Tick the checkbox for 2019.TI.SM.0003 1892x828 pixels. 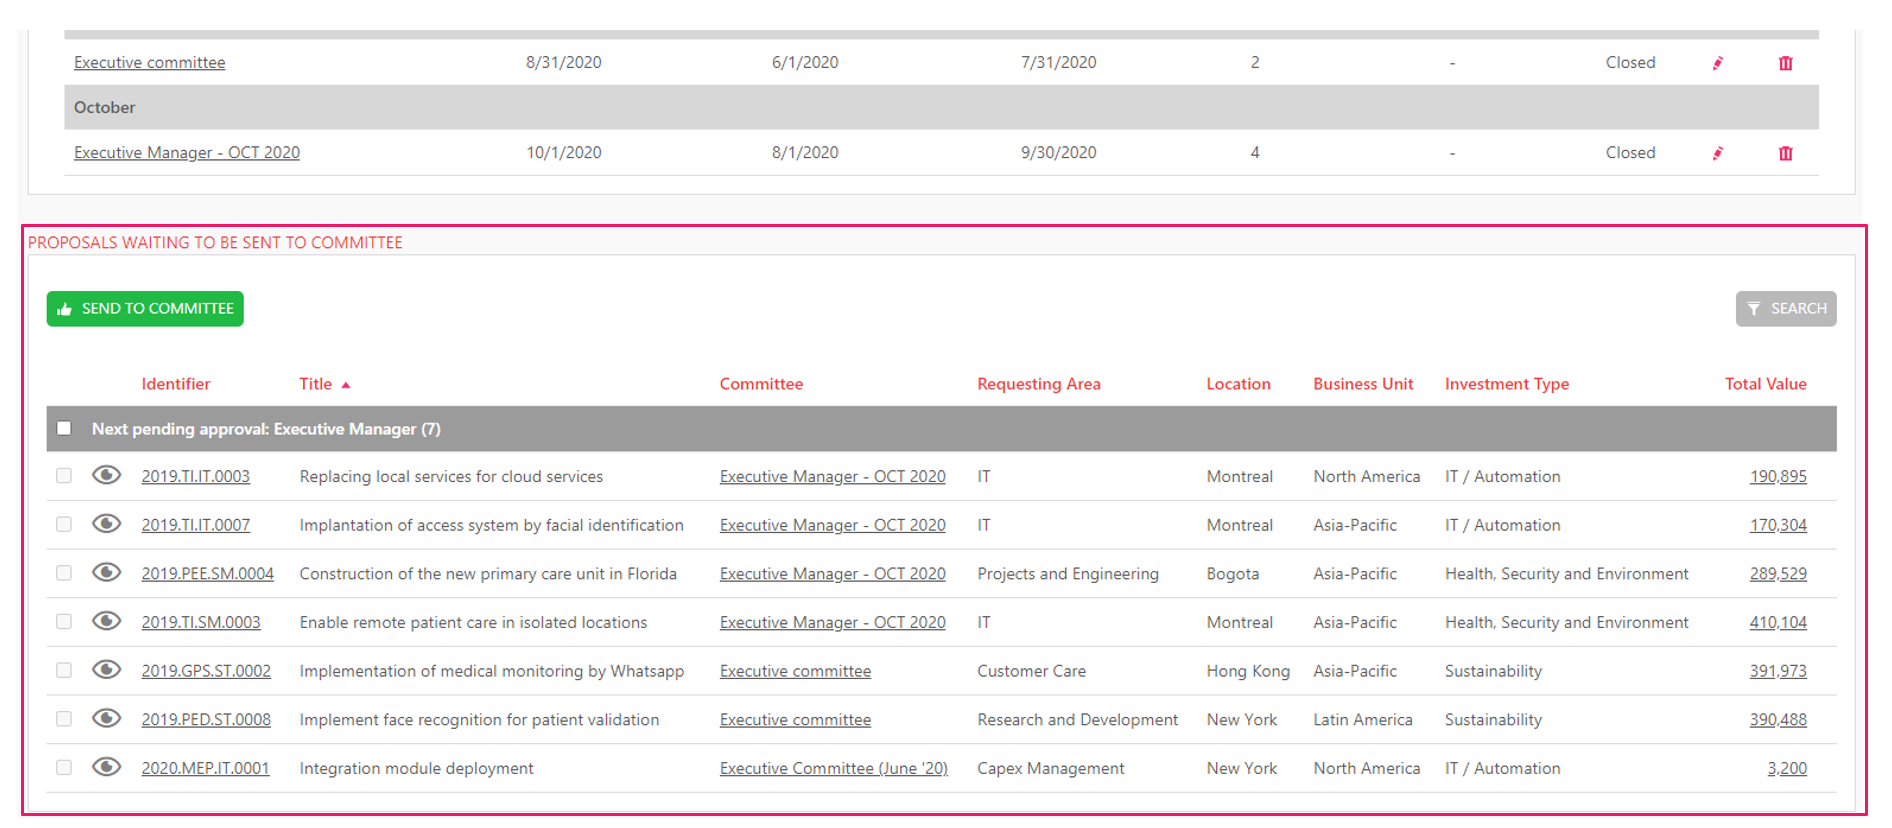(x=64, y=621)
